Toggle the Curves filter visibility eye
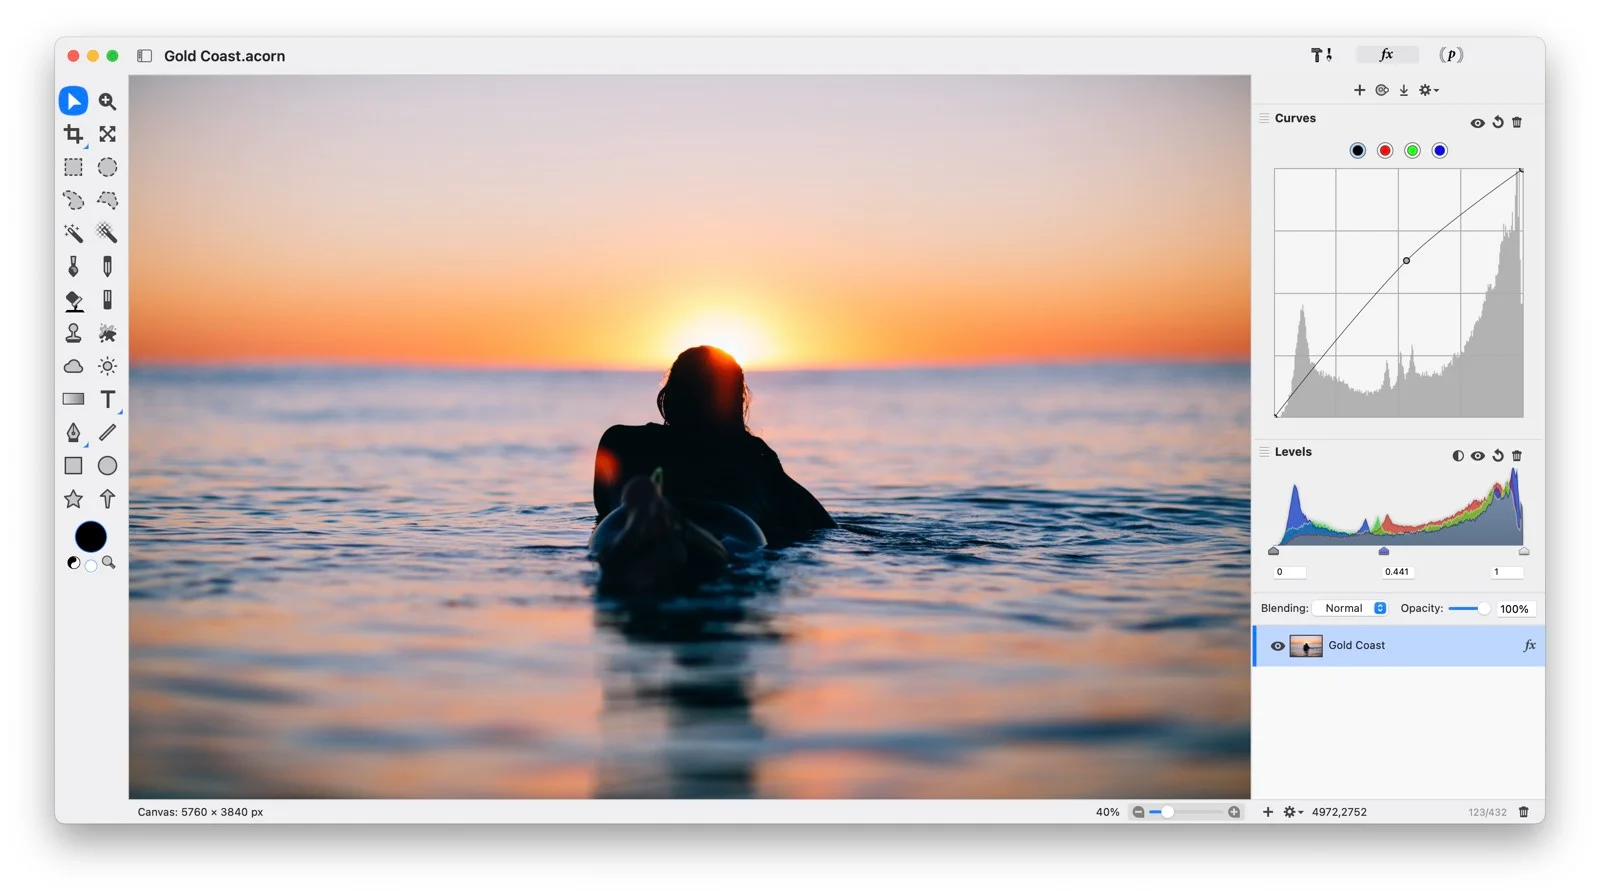 click(1477, 123)
